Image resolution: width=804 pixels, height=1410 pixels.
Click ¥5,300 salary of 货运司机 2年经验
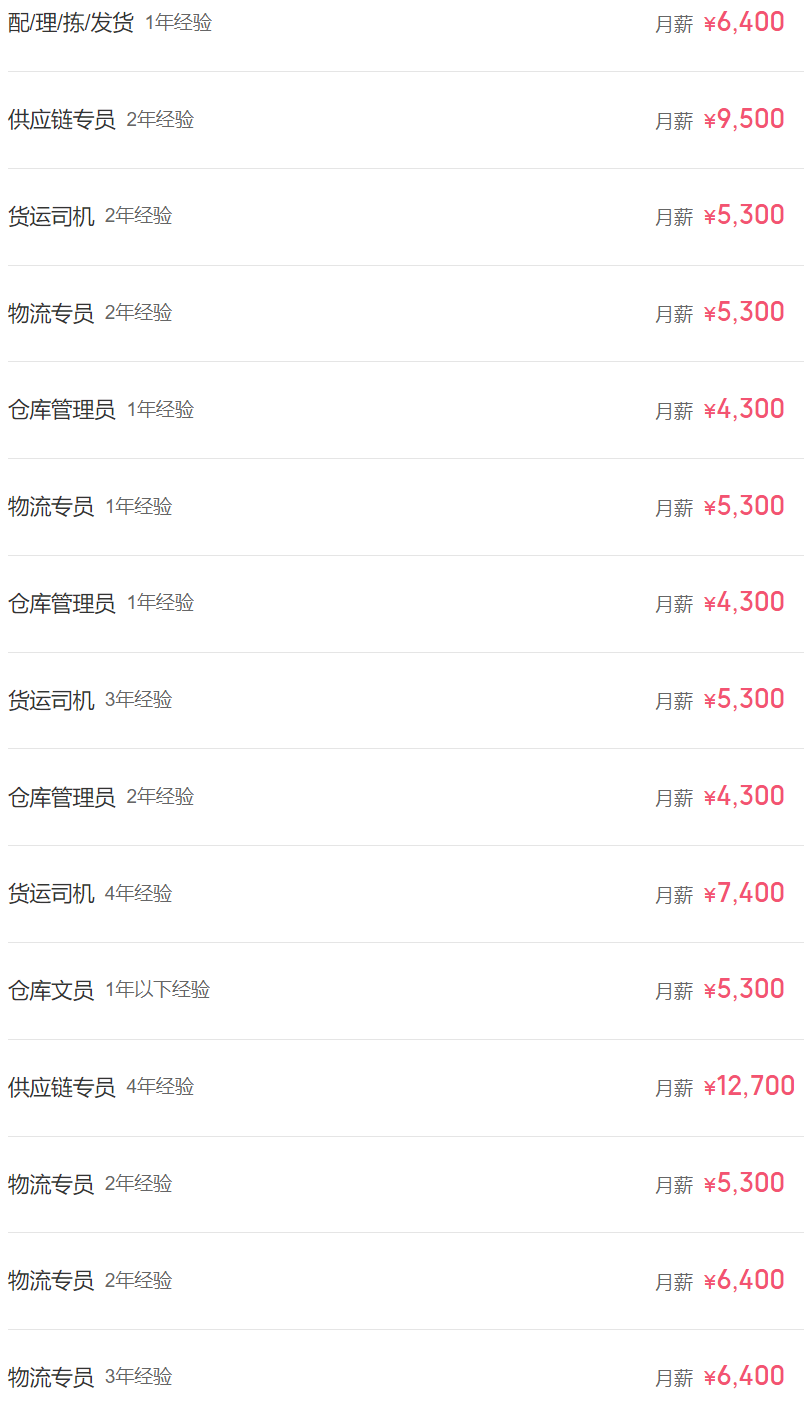pos(744,216)
